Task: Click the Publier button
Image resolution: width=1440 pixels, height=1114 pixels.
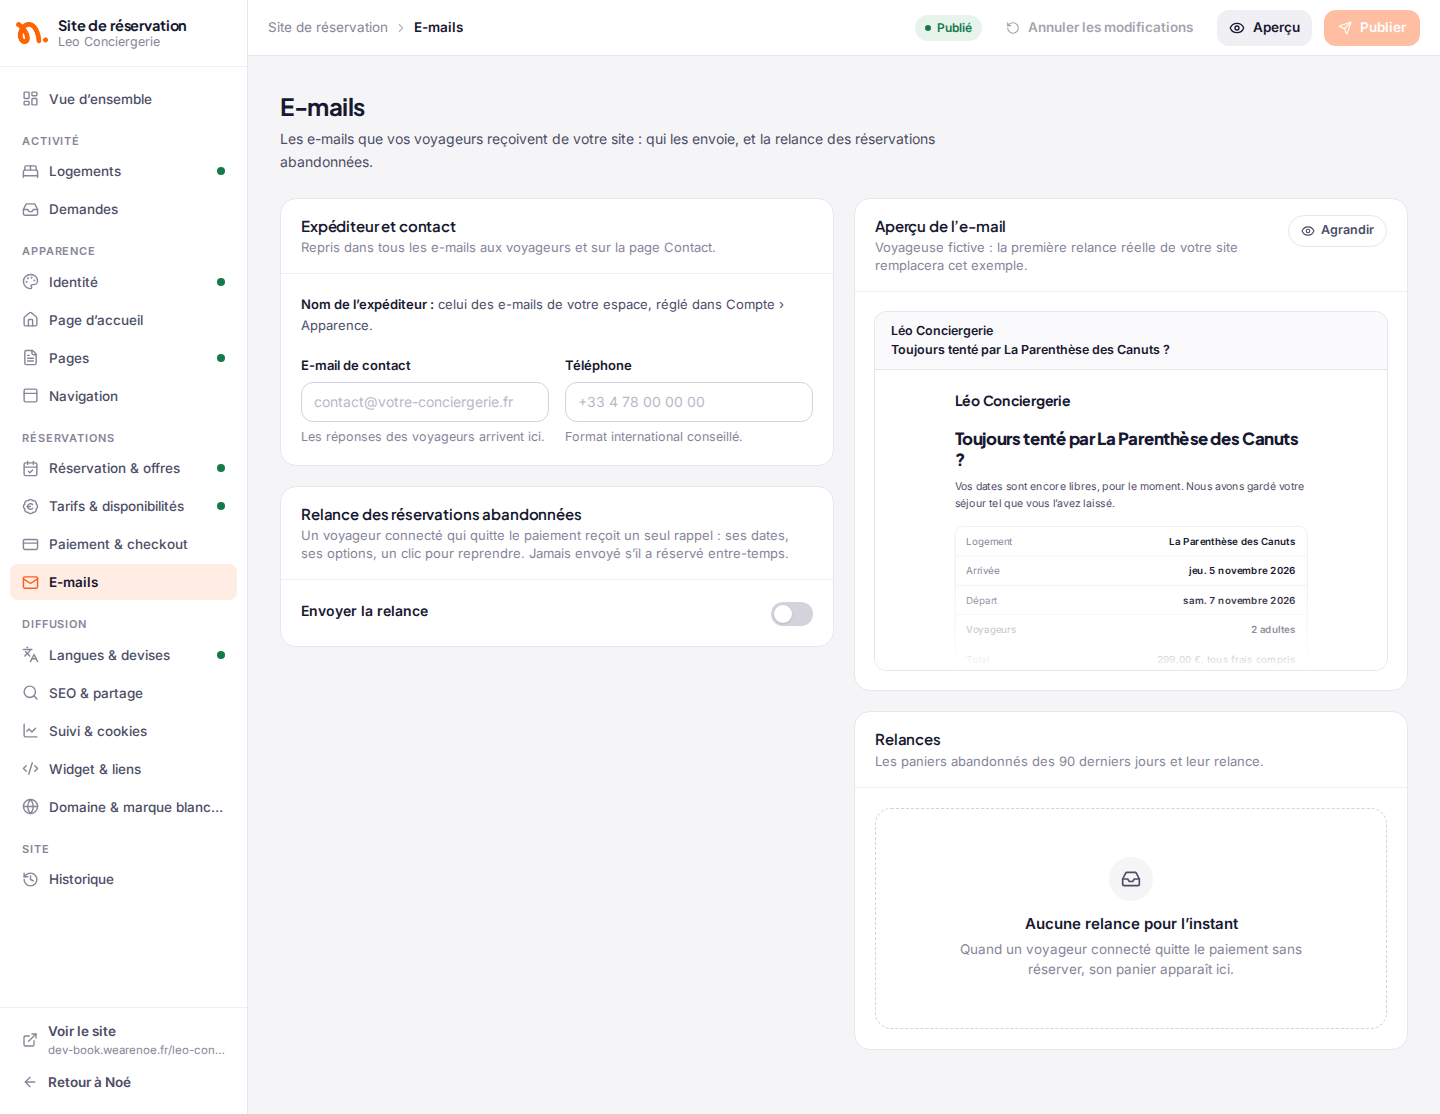Action: click(x=1372, y=28)
